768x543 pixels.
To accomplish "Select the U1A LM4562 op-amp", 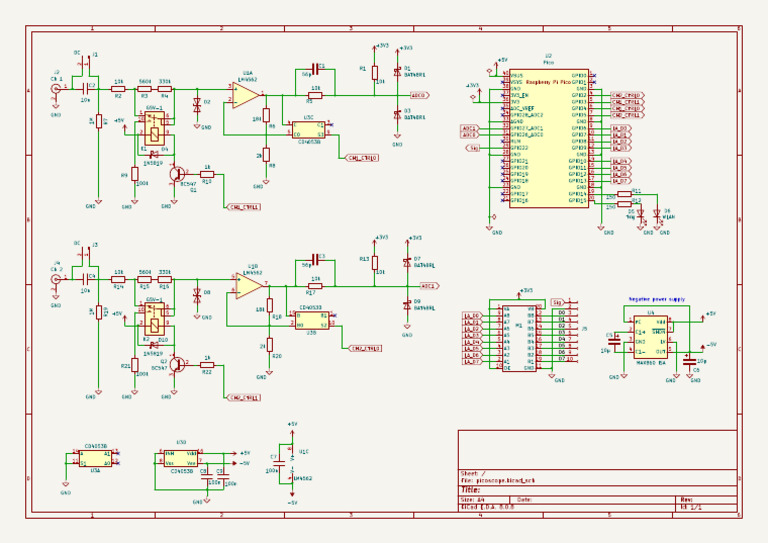I will (247, 95).
